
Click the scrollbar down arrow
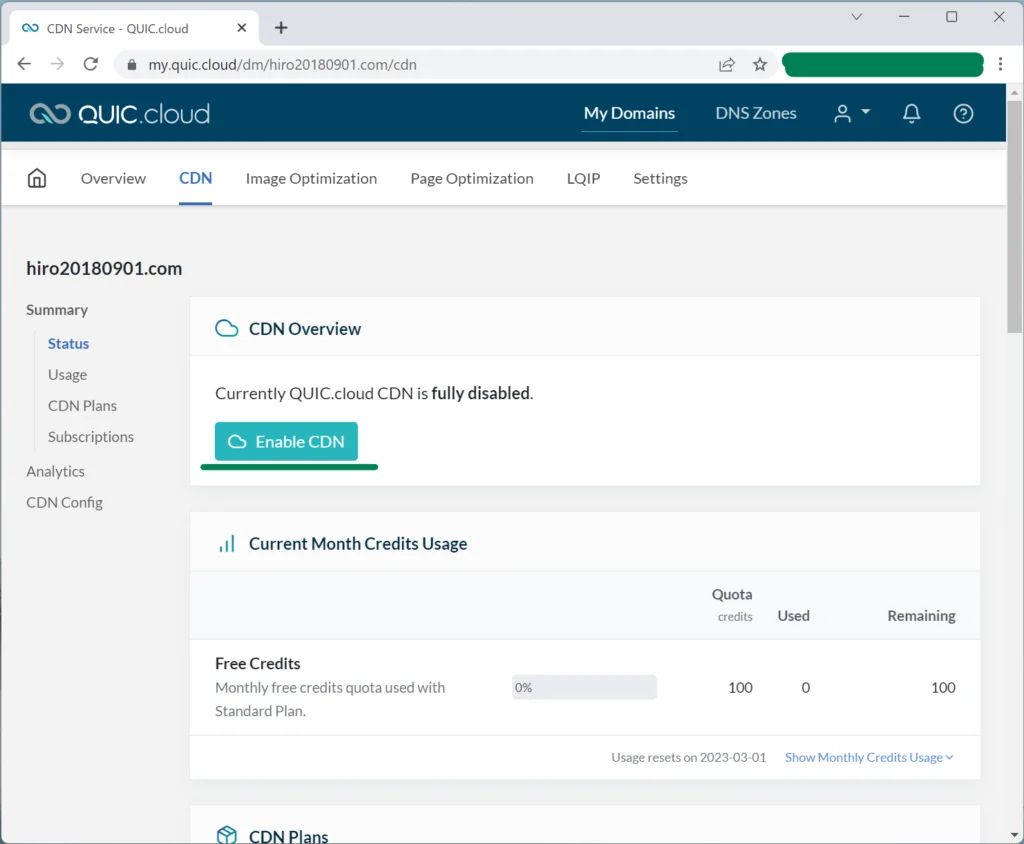(x=1014, y=835)
